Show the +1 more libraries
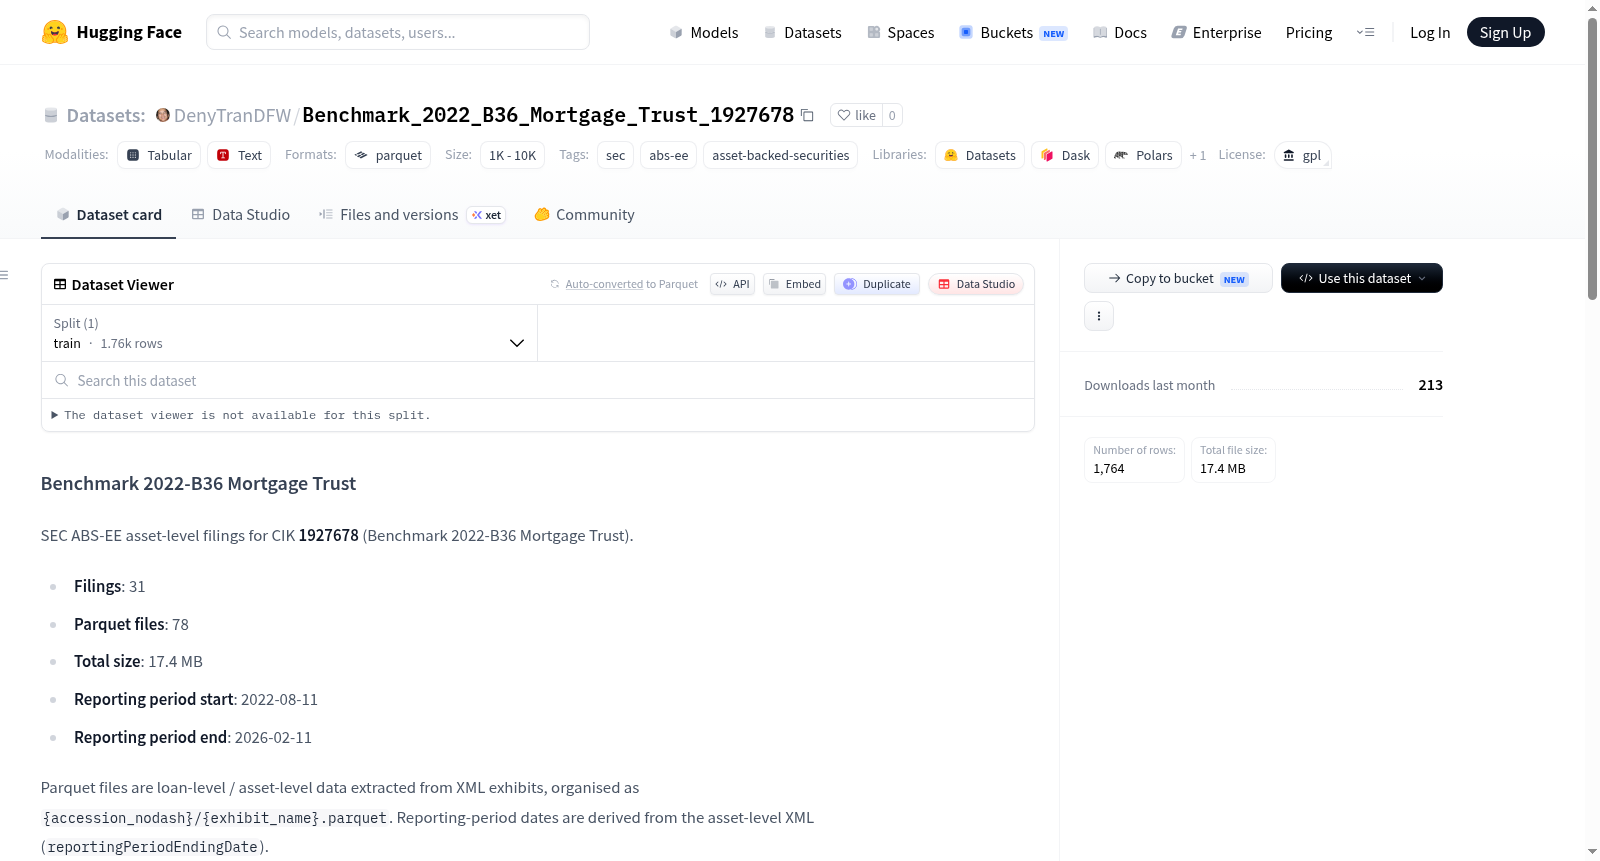Viewport: 1600px width, 861px height. coord(1197,155)
